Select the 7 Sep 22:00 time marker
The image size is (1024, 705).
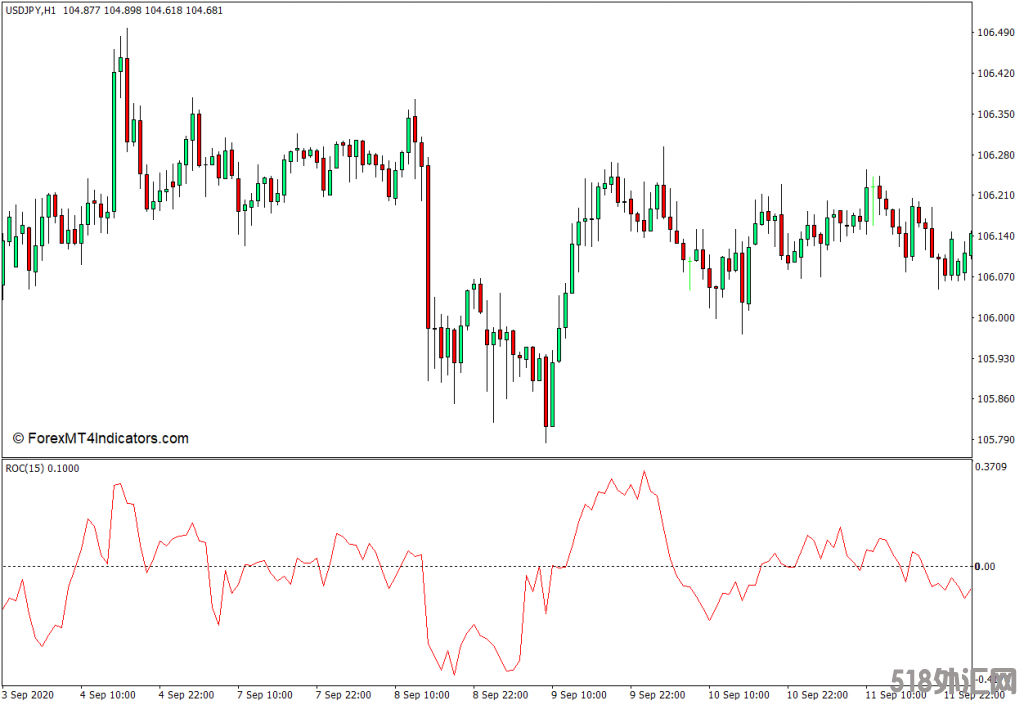click(x=343, y=694)
